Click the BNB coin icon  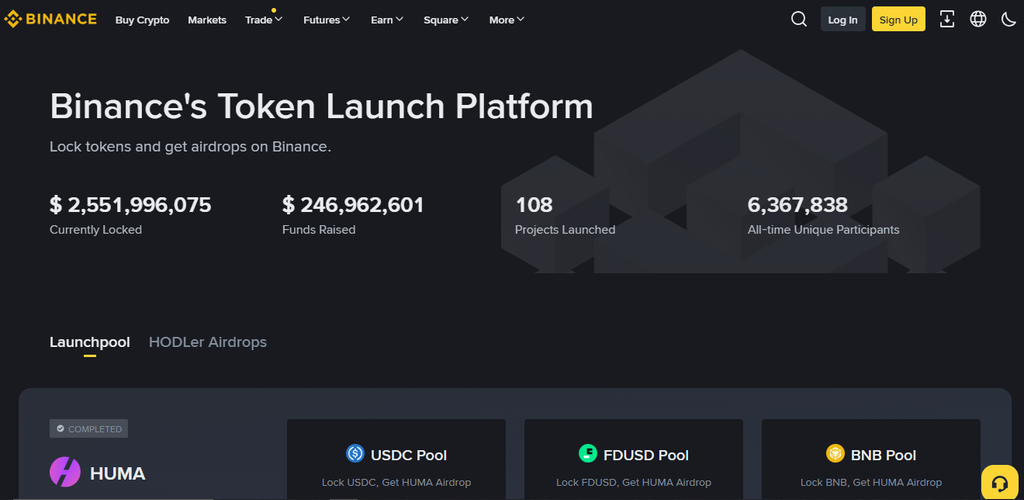click(835, 453)
